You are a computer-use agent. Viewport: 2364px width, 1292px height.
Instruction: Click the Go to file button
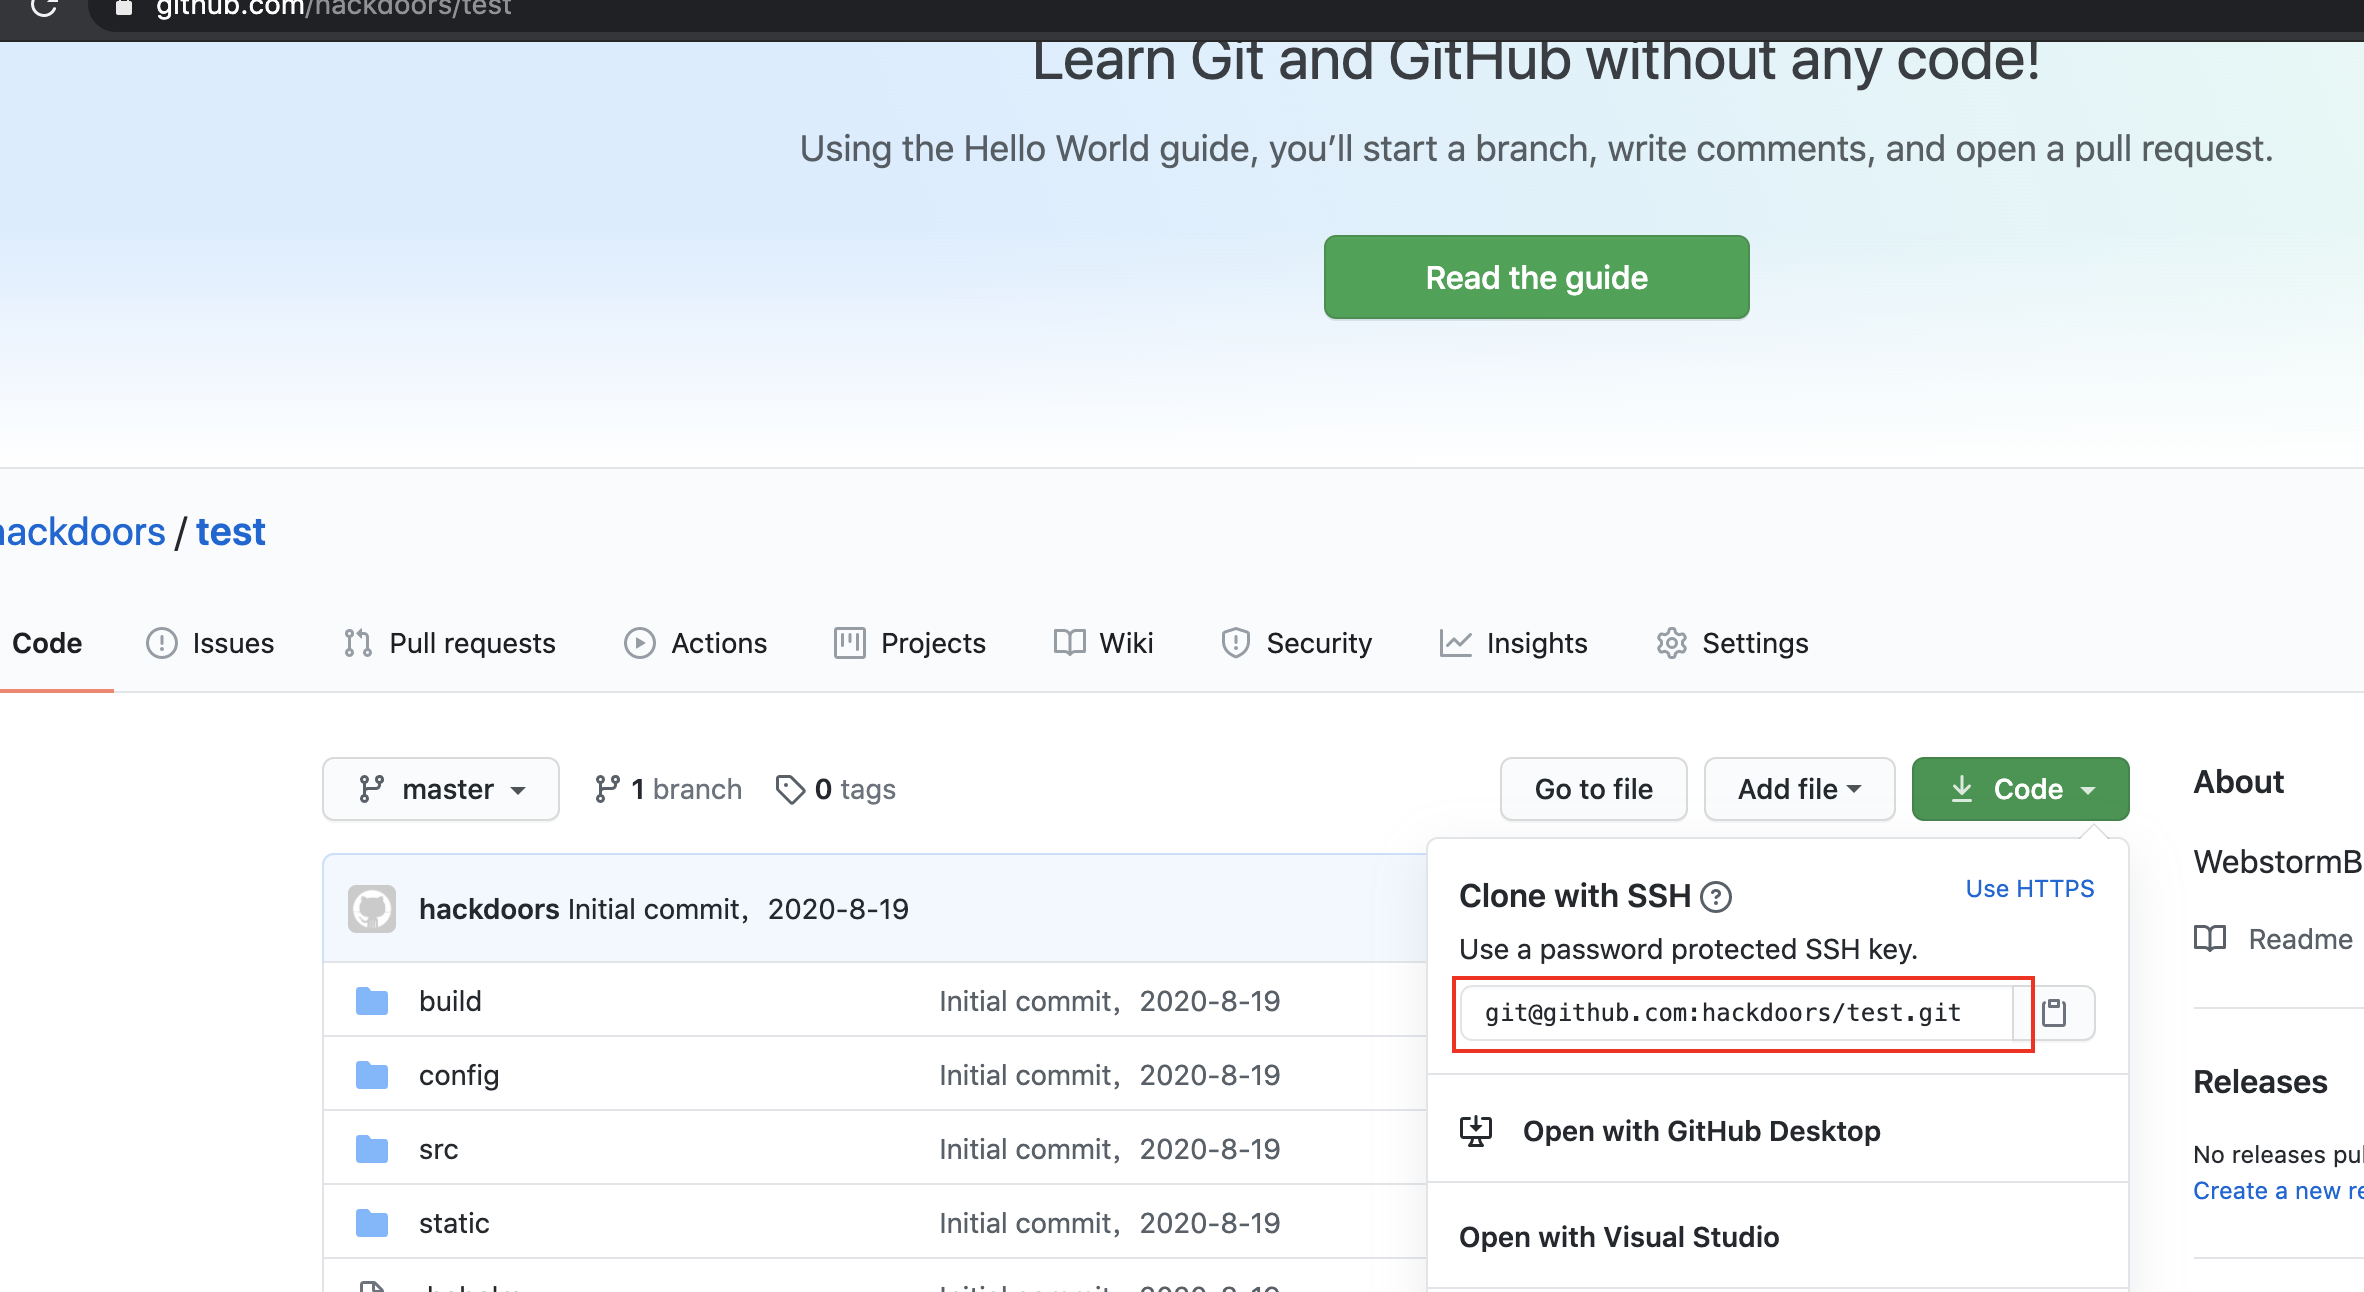click(1593, 789)
